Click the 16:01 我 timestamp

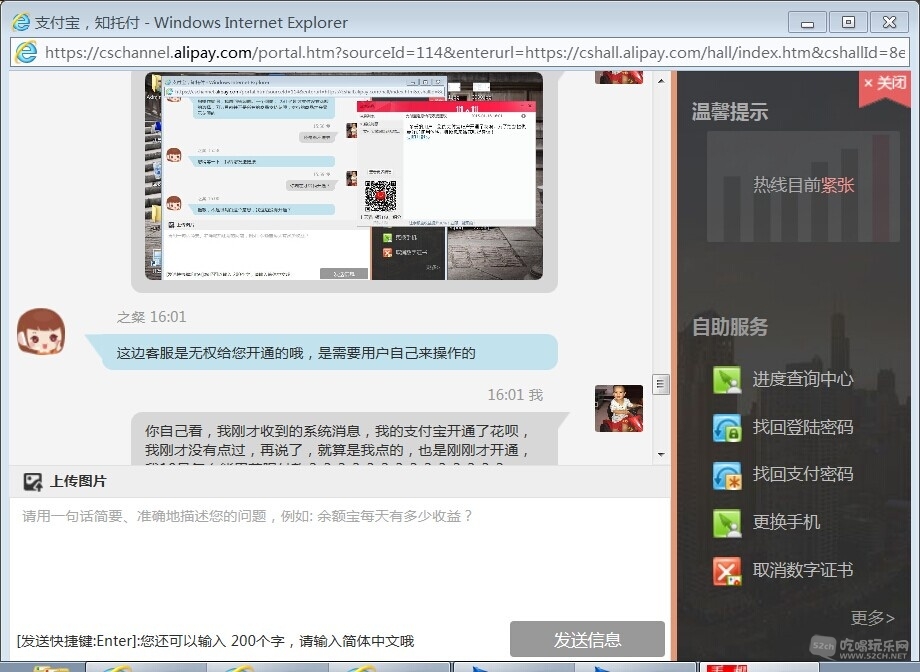pyautogui.click(x=515, y=395)
